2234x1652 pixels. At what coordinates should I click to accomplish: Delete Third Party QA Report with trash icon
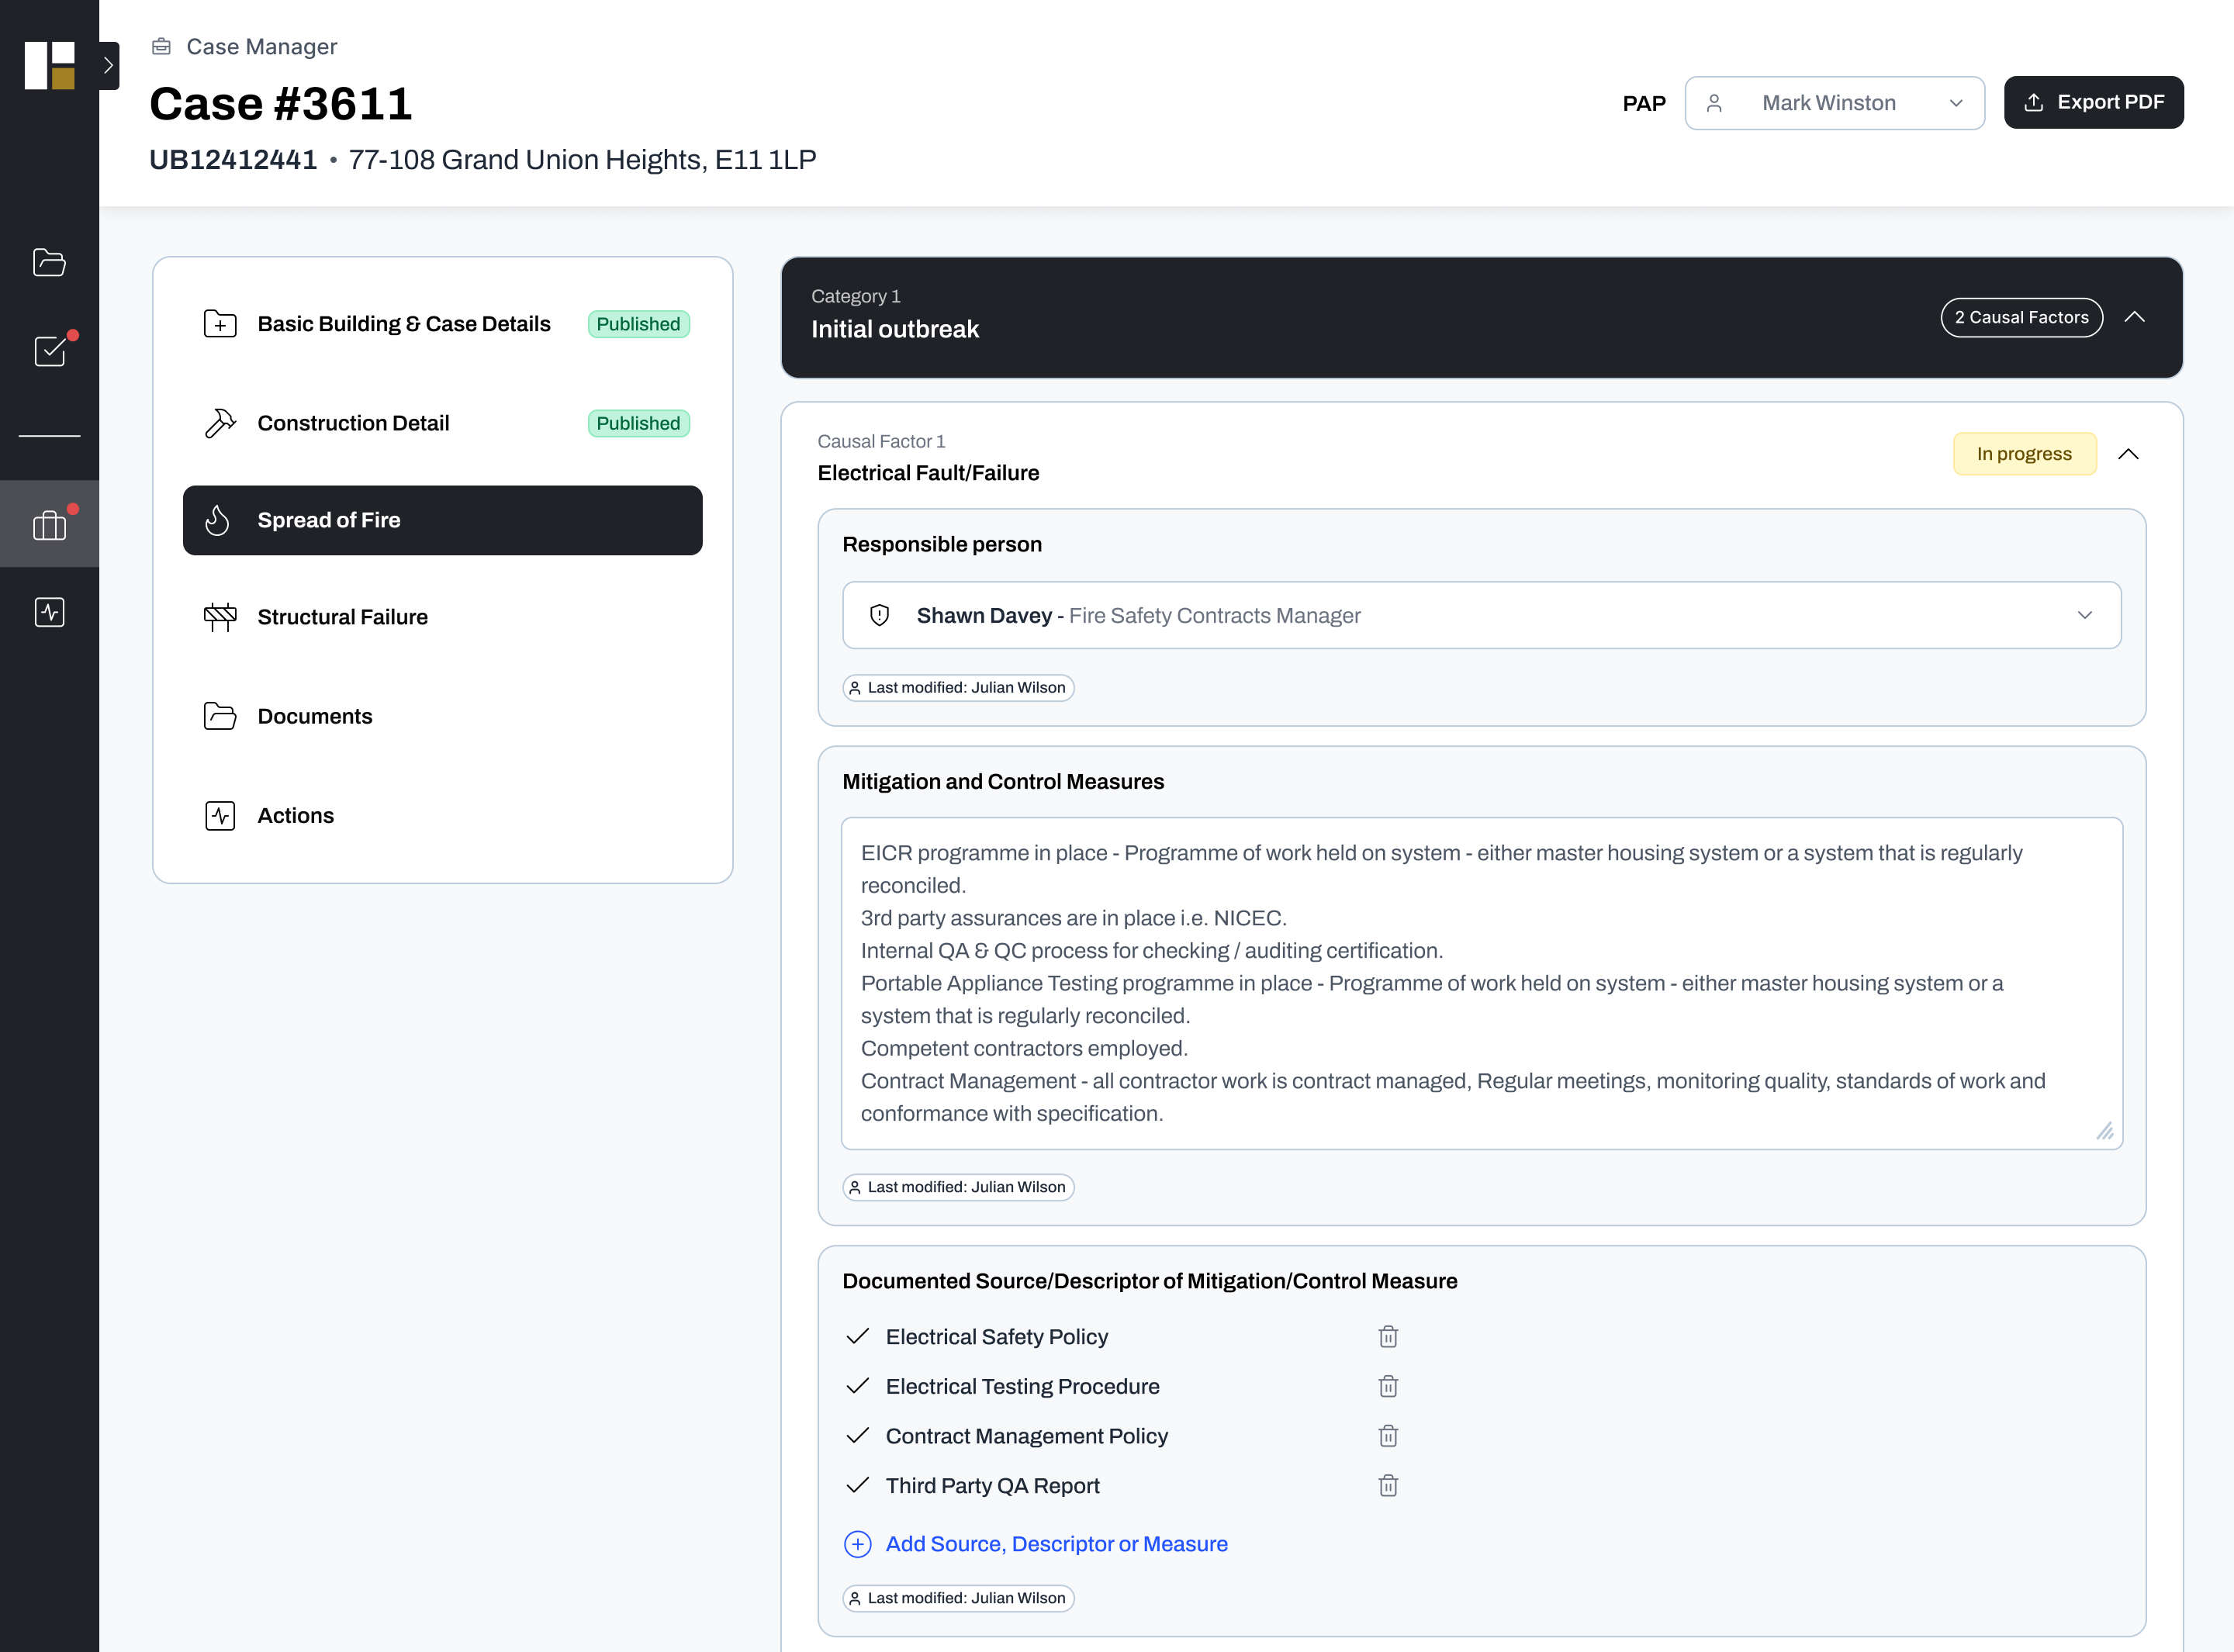pyautogui.click(x=1388, y=1485)
